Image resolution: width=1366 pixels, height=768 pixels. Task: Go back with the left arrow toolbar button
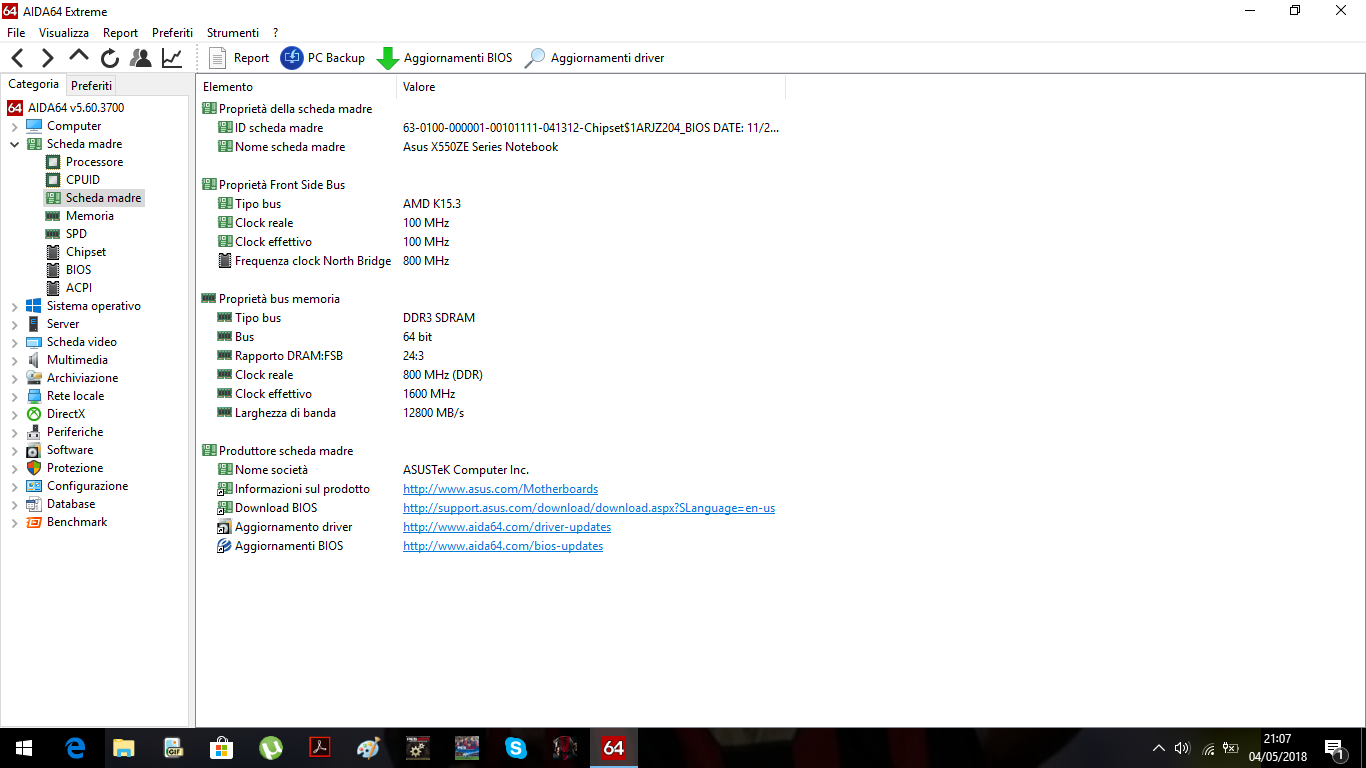pos(18,58)
